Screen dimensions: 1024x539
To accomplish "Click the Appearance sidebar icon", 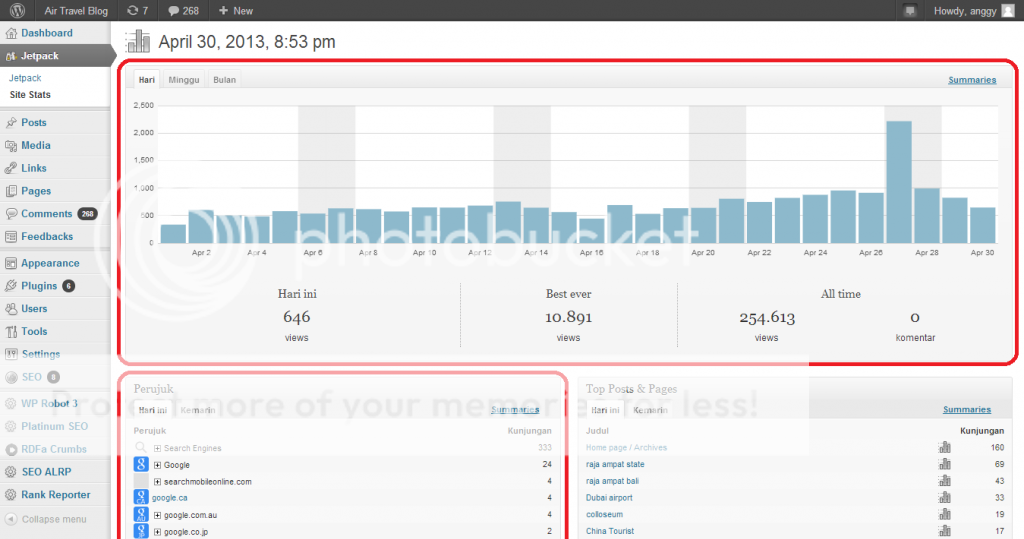I will click(11, 263).
